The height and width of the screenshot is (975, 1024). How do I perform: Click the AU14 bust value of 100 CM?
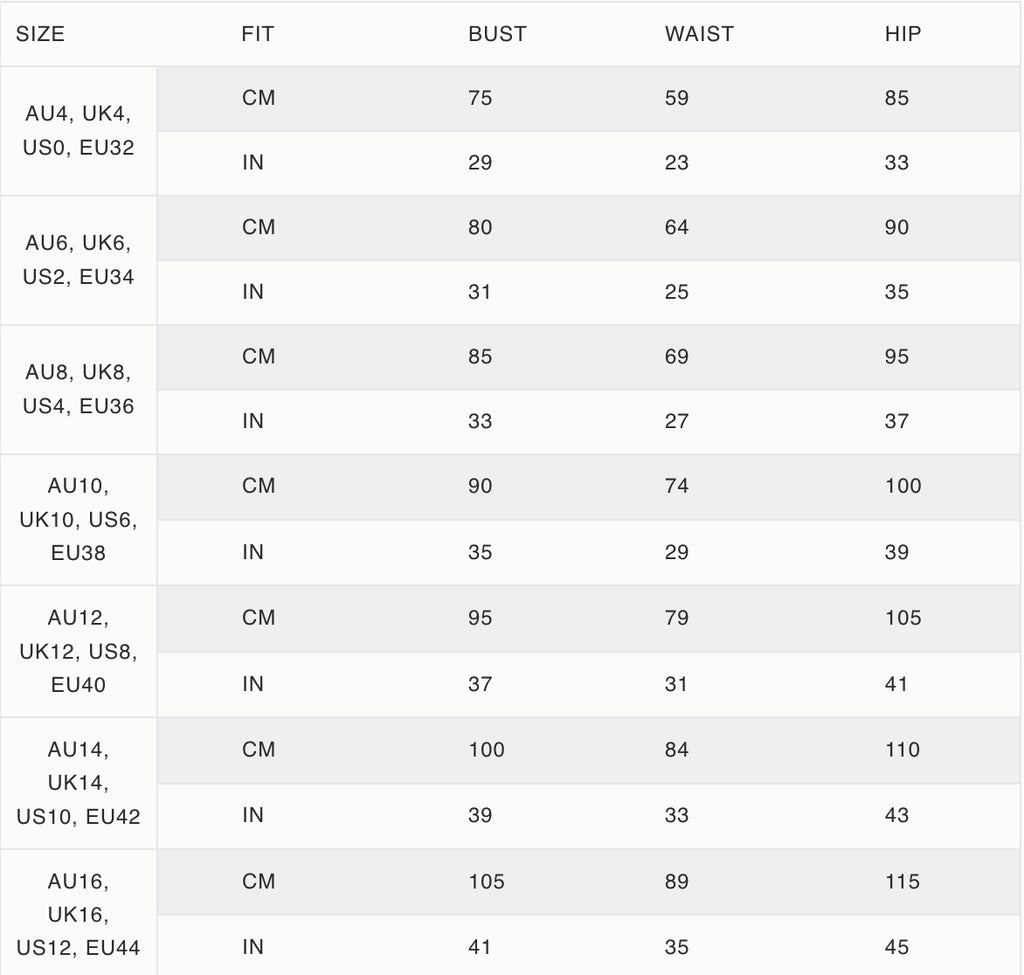(487, 750)
